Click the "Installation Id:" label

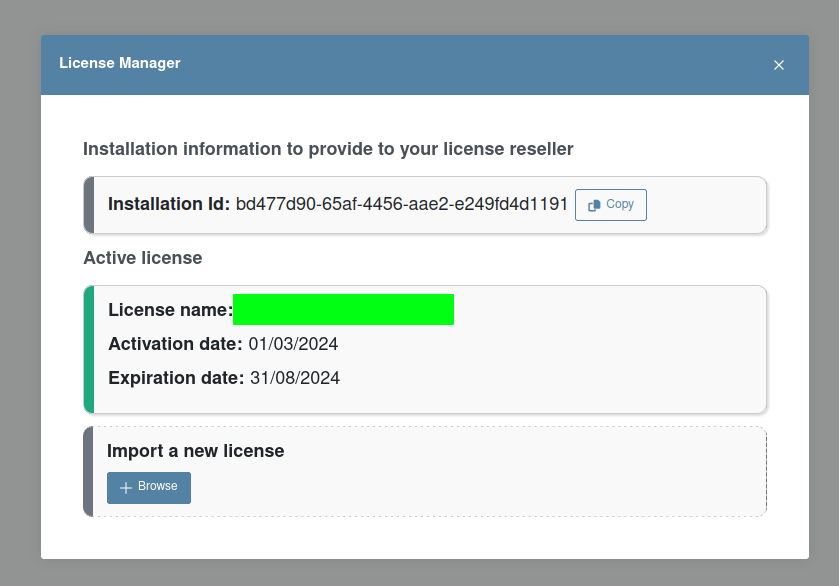tap(169, 204)
